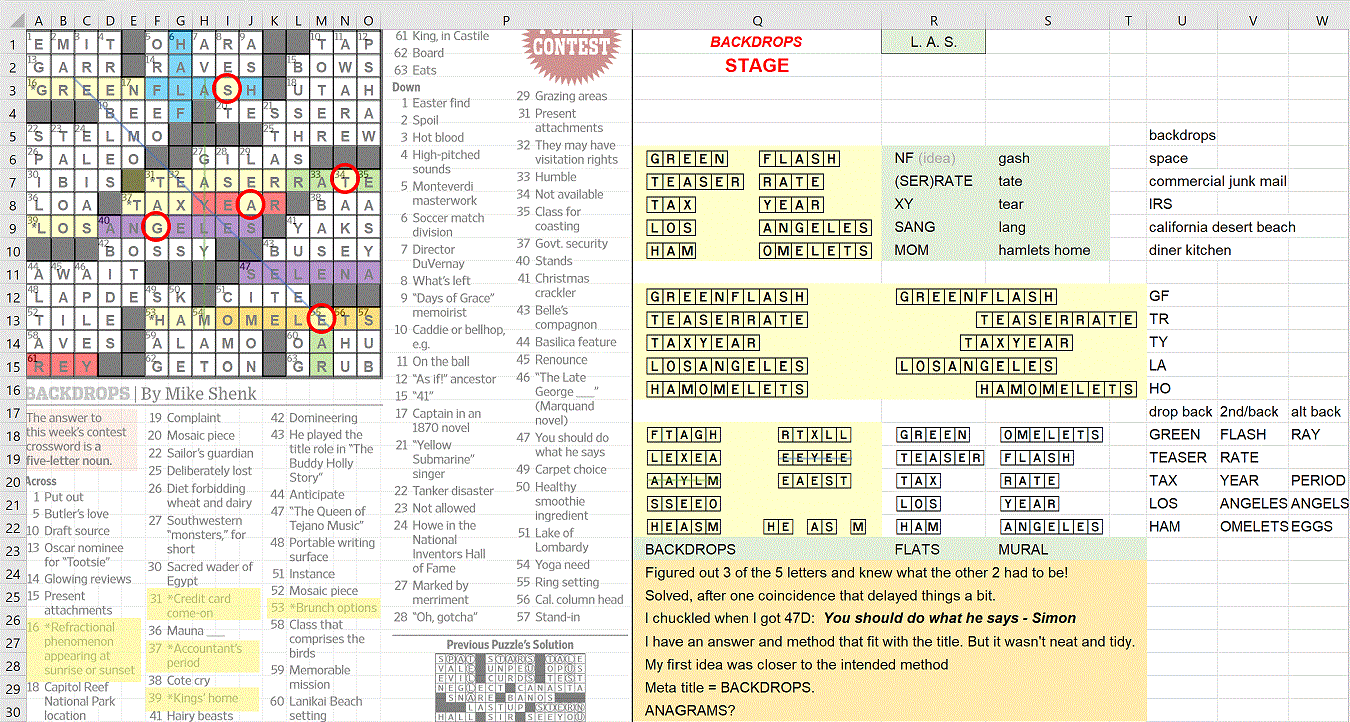Click the boxed letters 'RTXLL'
Screen dimensions: 1350x722
tap(814, 434)
